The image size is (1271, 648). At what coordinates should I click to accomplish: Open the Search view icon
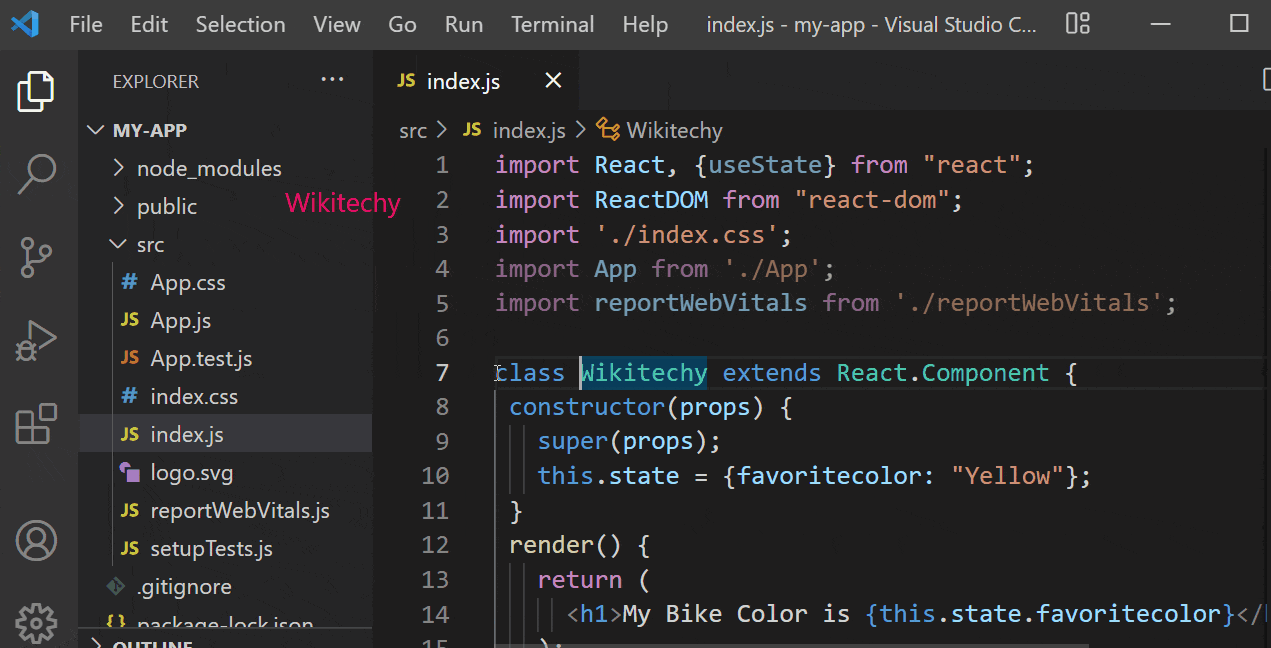[37, 174]
